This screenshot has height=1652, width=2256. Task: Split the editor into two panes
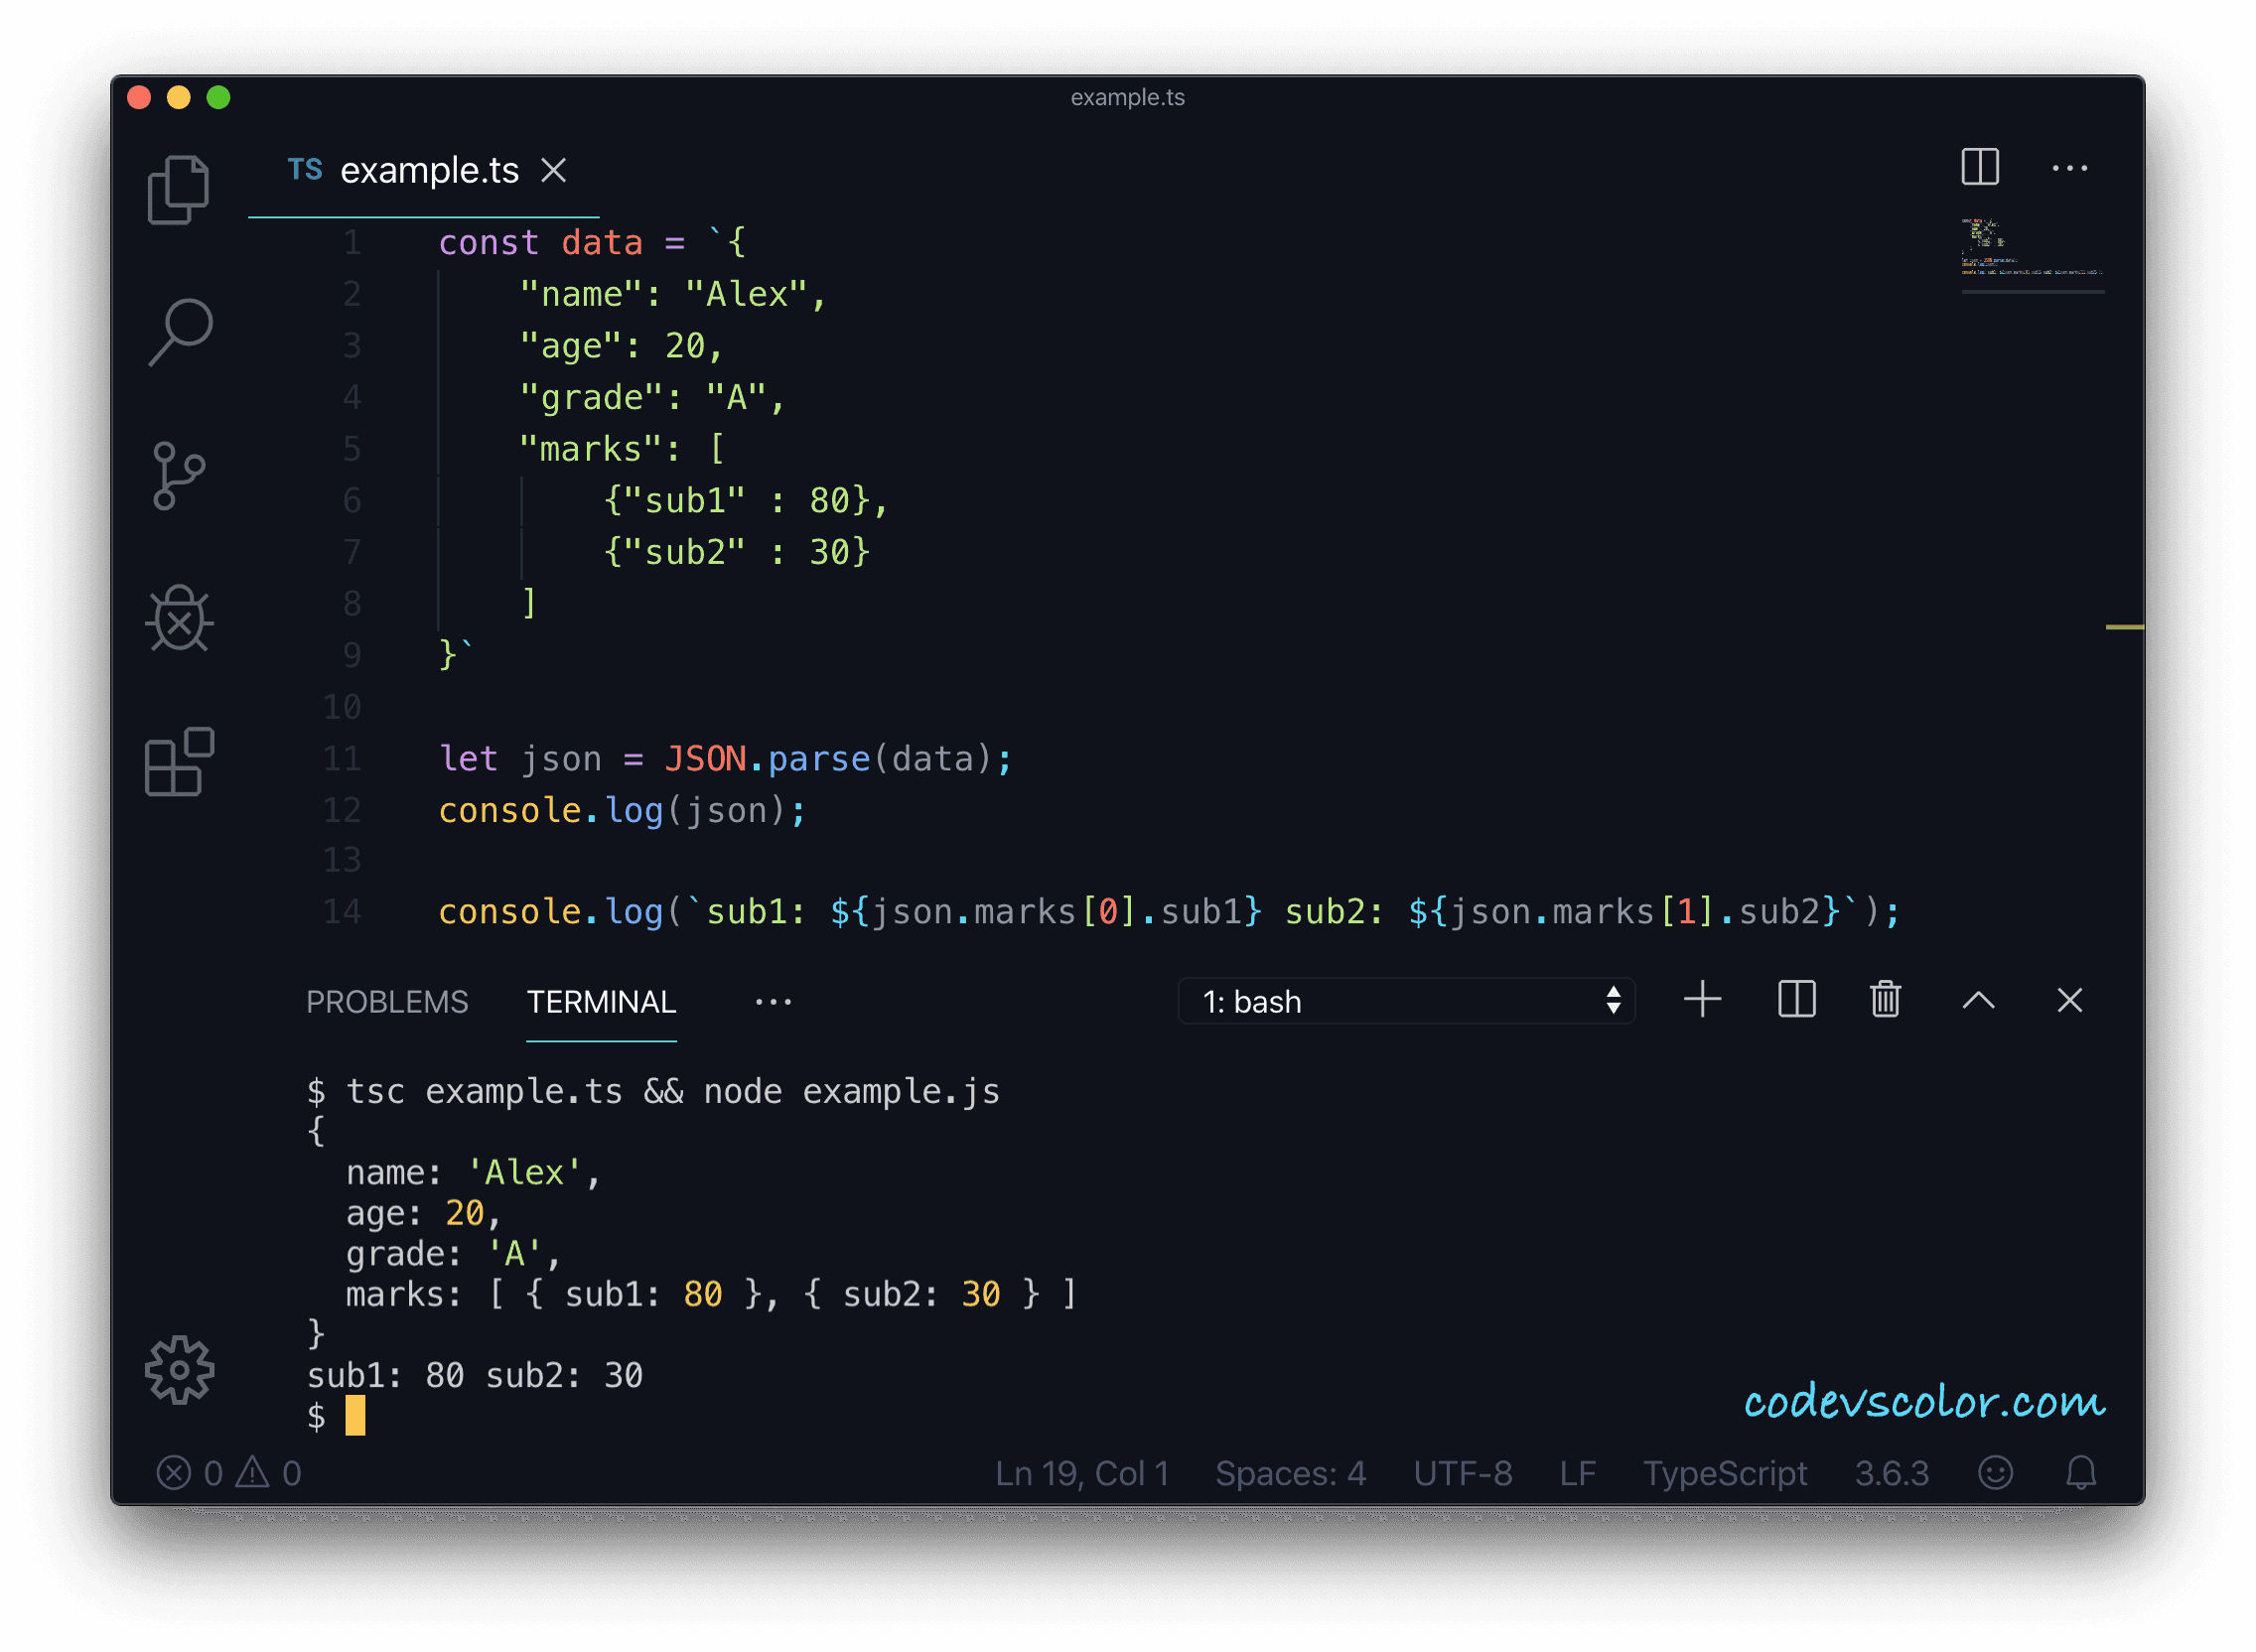1981,168
